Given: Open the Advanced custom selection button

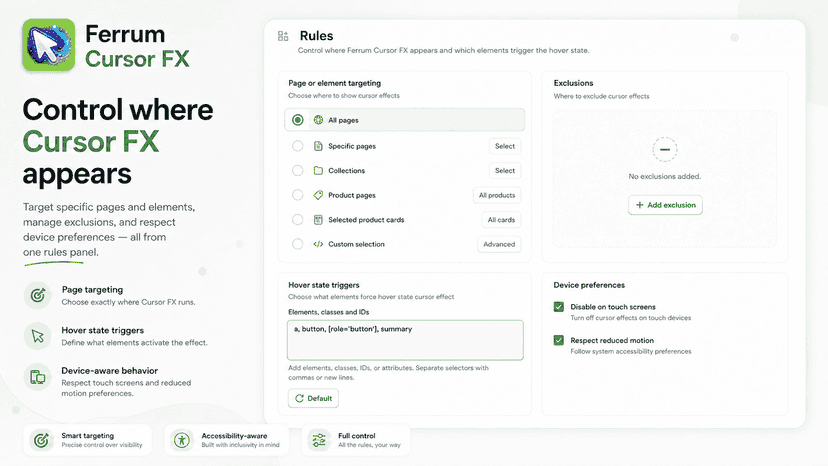Looking at the screenshot, I should 499,244.
